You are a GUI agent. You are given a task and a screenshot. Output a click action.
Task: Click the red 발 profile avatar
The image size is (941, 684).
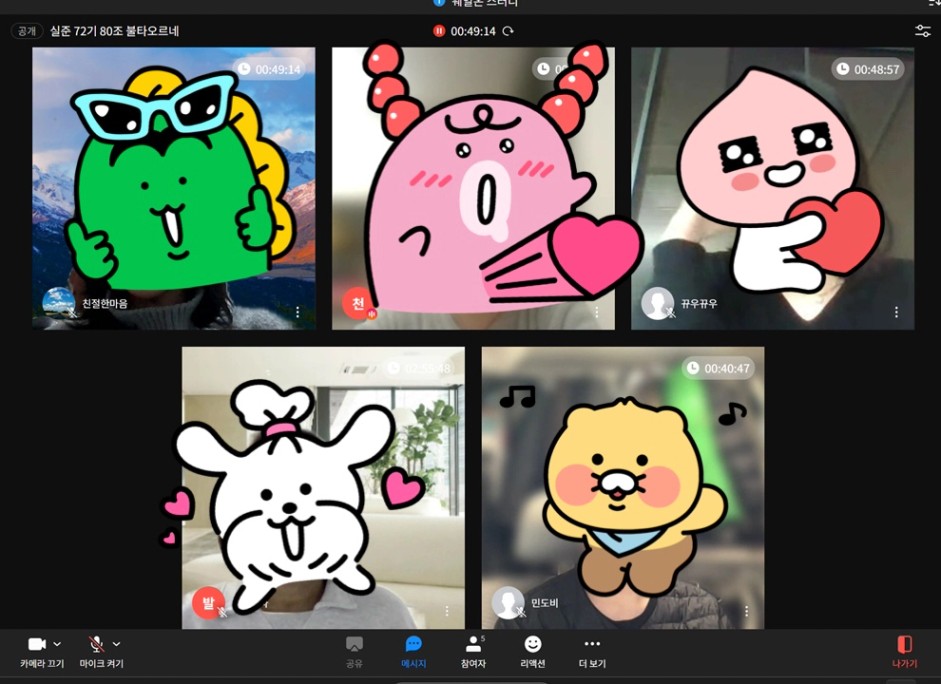208,602
